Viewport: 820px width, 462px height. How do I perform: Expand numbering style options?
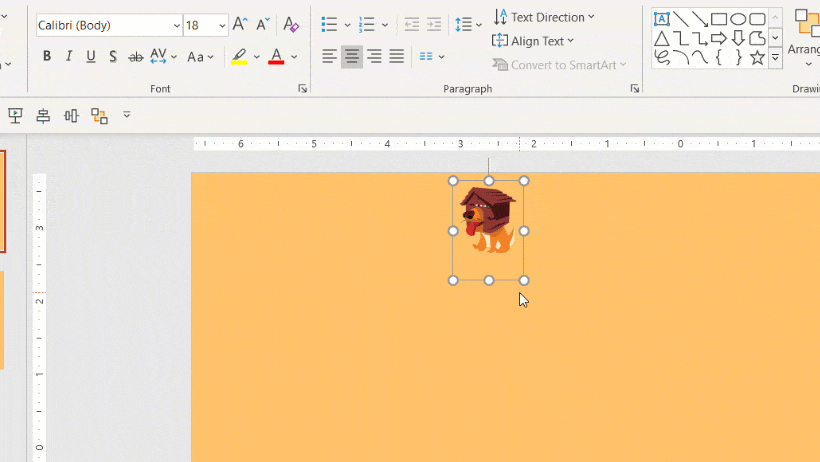tap(385, 25)
